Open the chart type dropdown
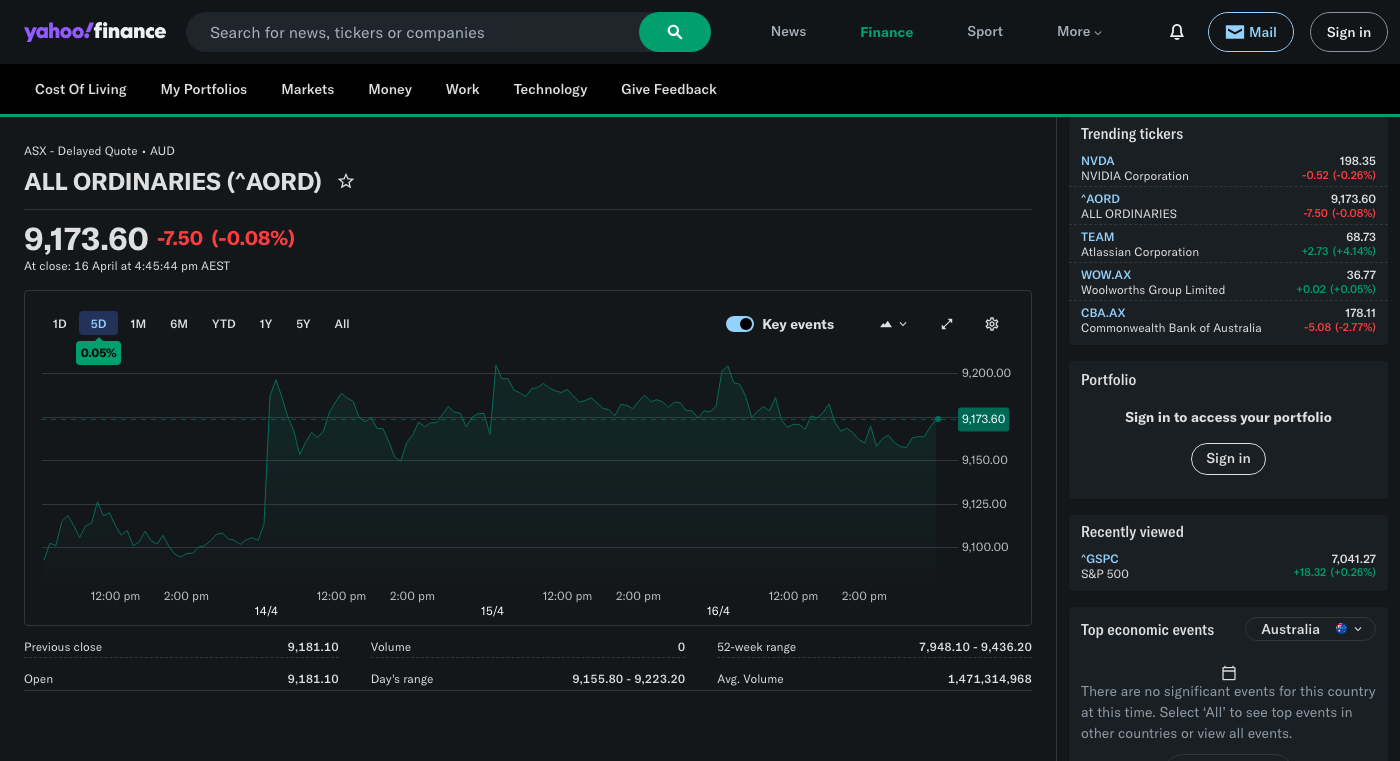Viewport: 1400px width, 761px height. (893, 324)
